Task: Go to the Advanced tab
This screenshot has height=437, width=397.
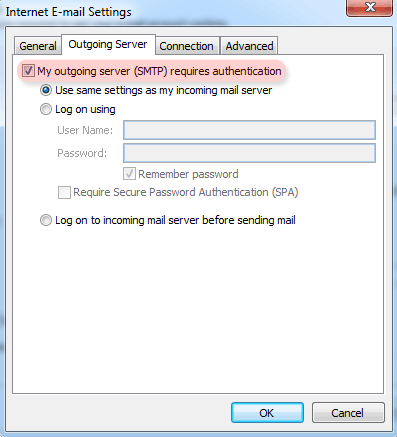Action: tap(249, 46)
